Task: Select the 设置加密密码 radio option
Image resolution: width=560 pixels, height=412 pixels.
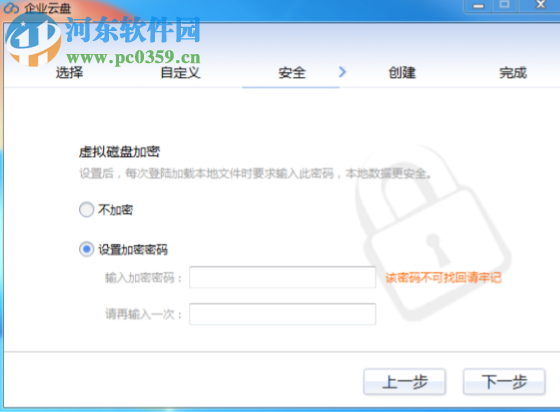Action: 86,249
